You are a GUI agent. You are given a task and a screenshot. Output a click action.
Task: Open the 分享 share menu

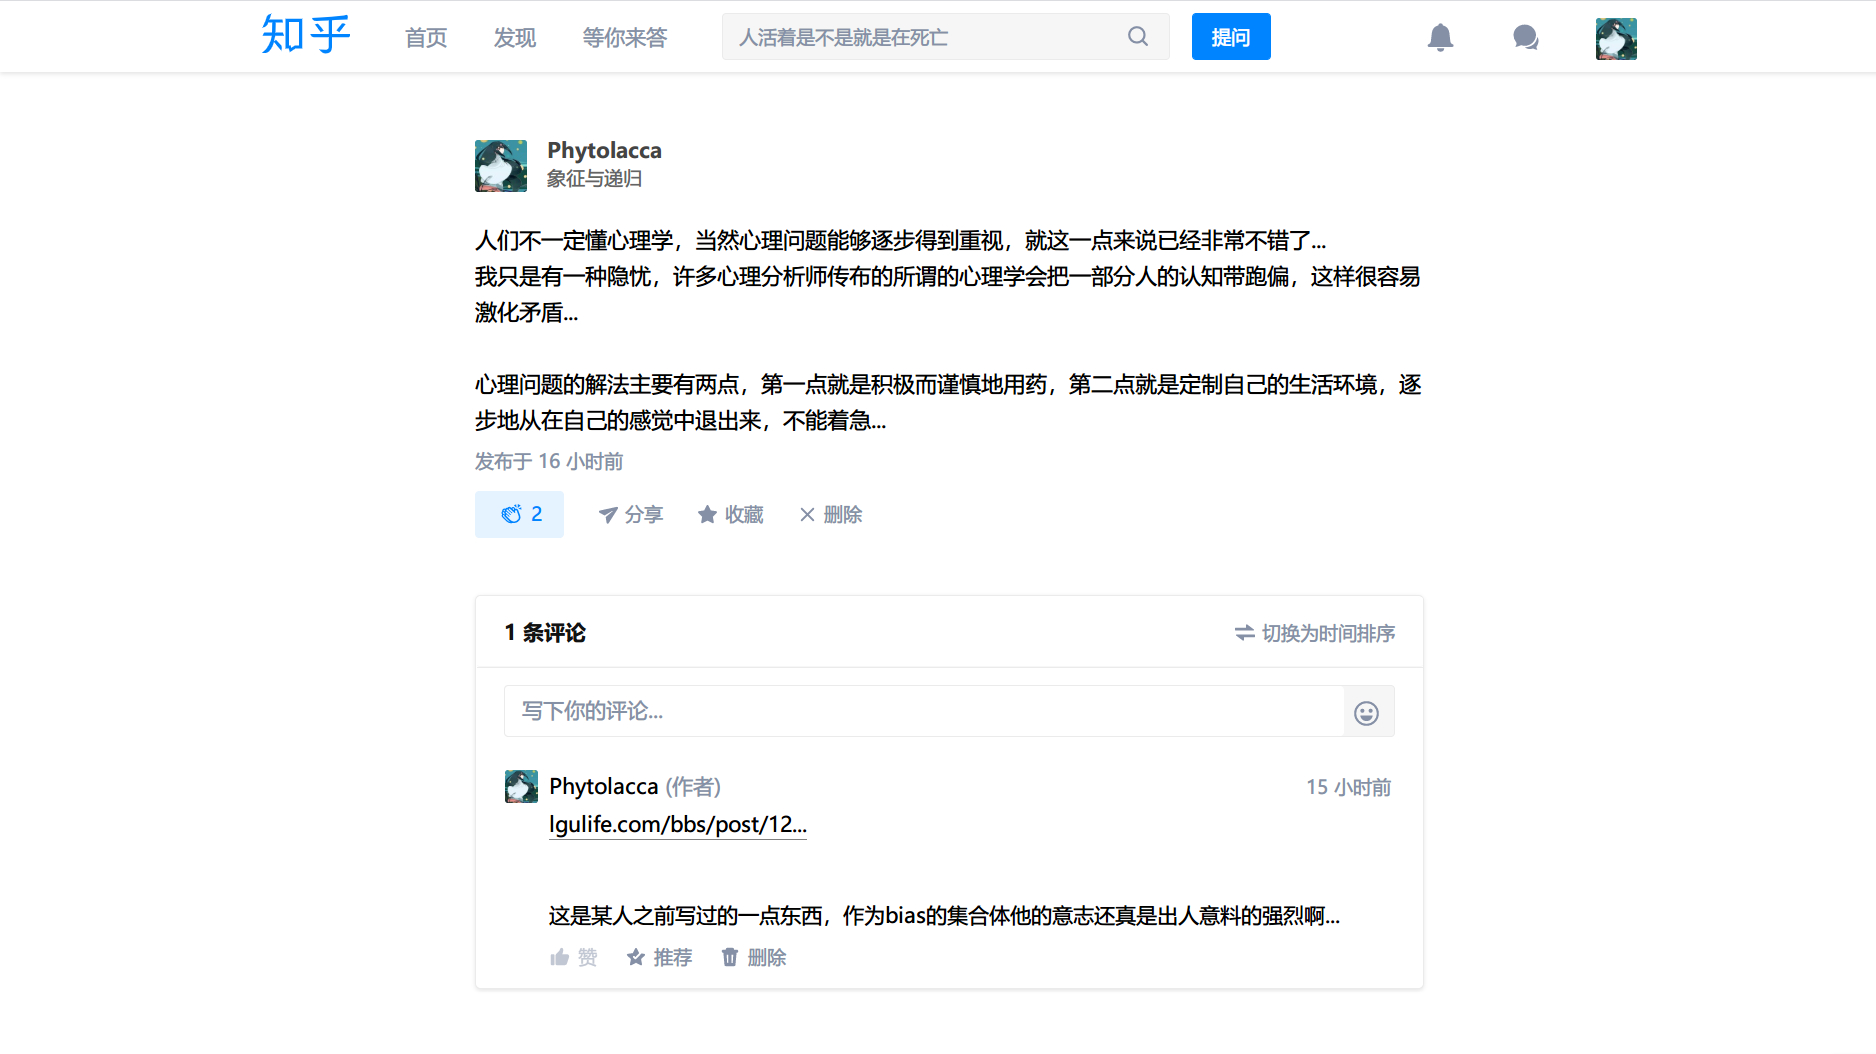630,514
